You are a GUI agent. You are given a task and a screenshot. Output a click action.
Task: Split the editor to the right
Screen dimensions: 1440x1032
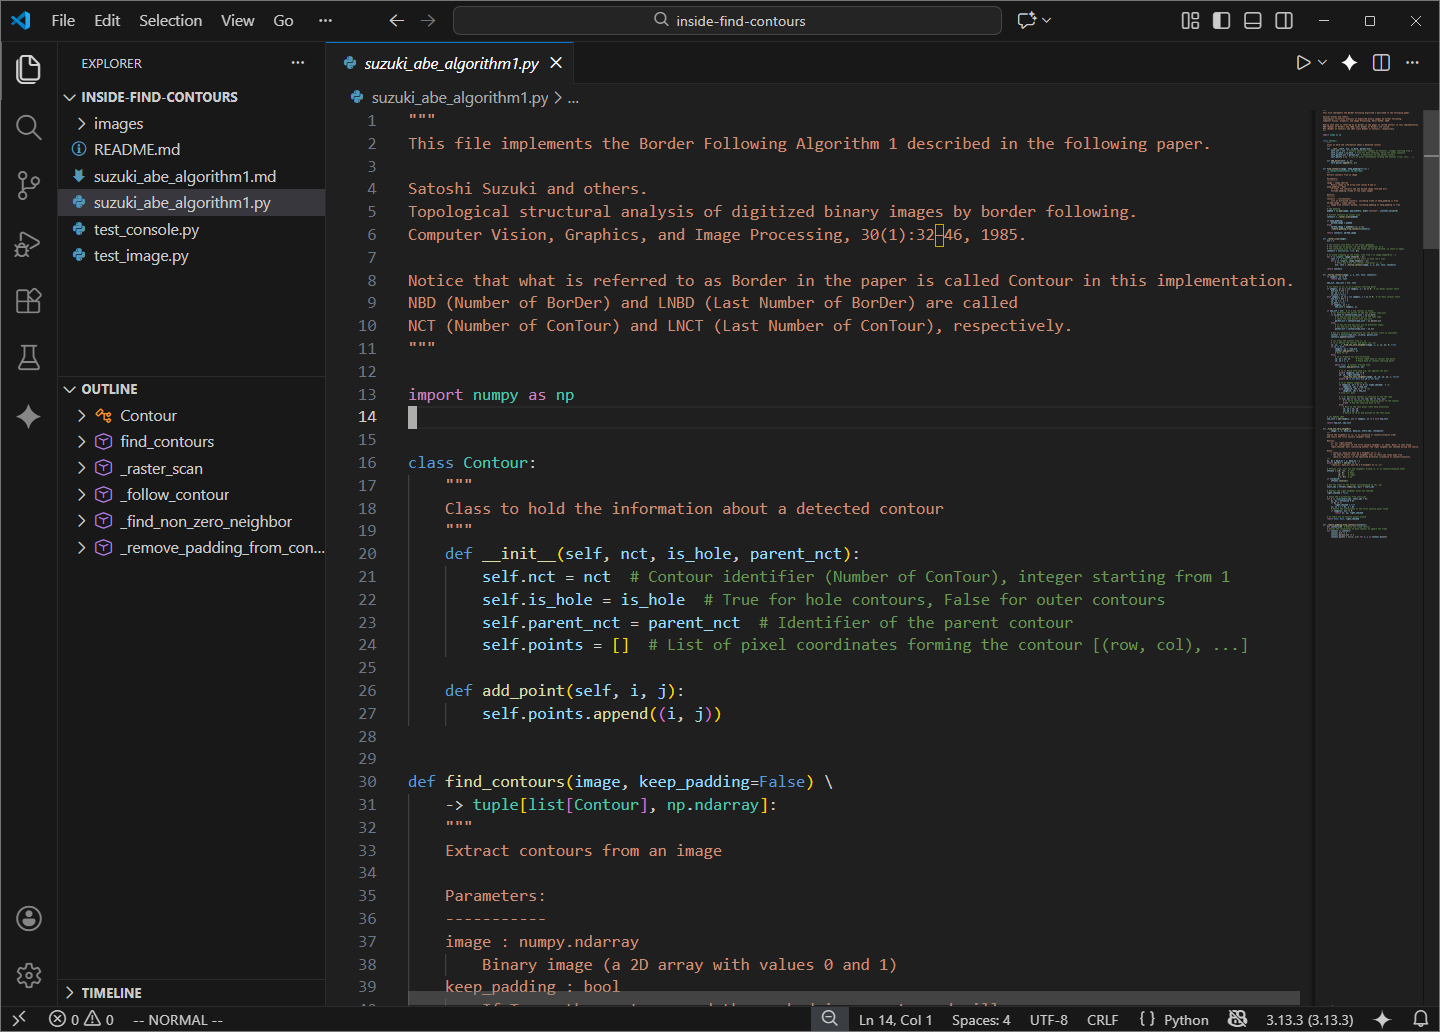[1381, 63]
